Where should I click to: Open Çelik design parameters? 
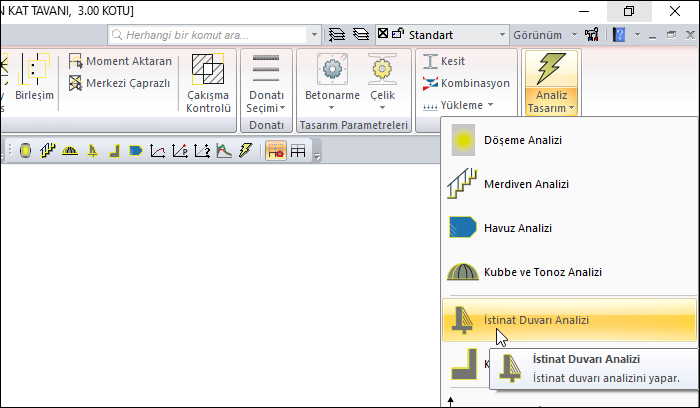pos(383,83)
